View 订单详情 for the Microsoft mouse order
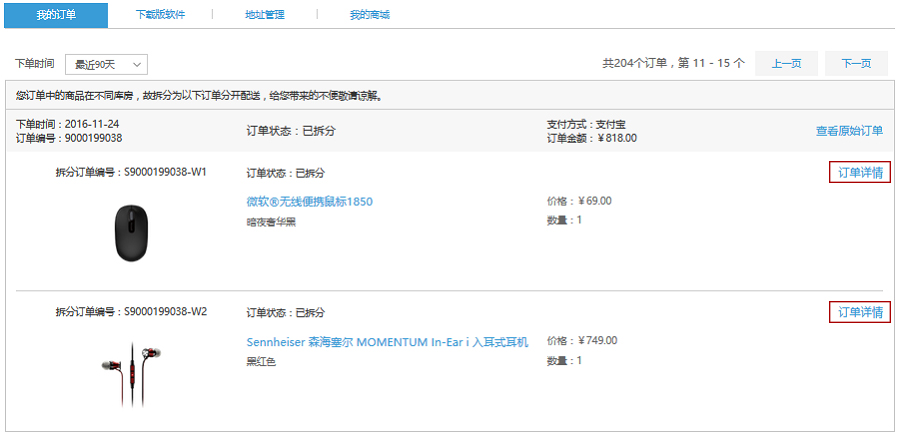900x440 pixels. coord(860,173)
